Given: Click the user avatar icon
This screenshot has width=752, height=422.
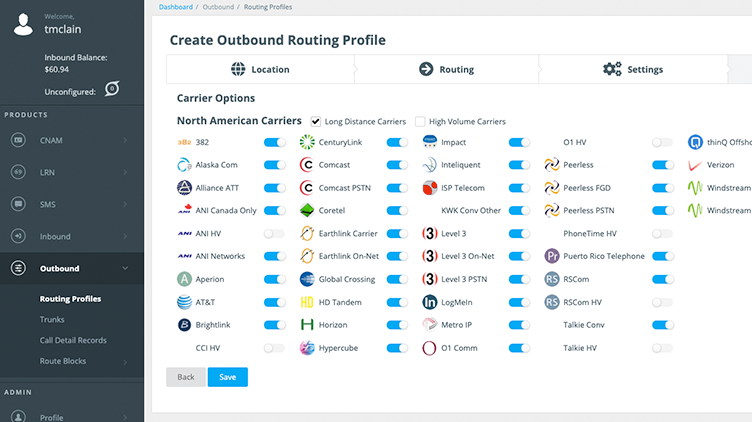Looking at the screenshot, I should click(x=23, y=23).
